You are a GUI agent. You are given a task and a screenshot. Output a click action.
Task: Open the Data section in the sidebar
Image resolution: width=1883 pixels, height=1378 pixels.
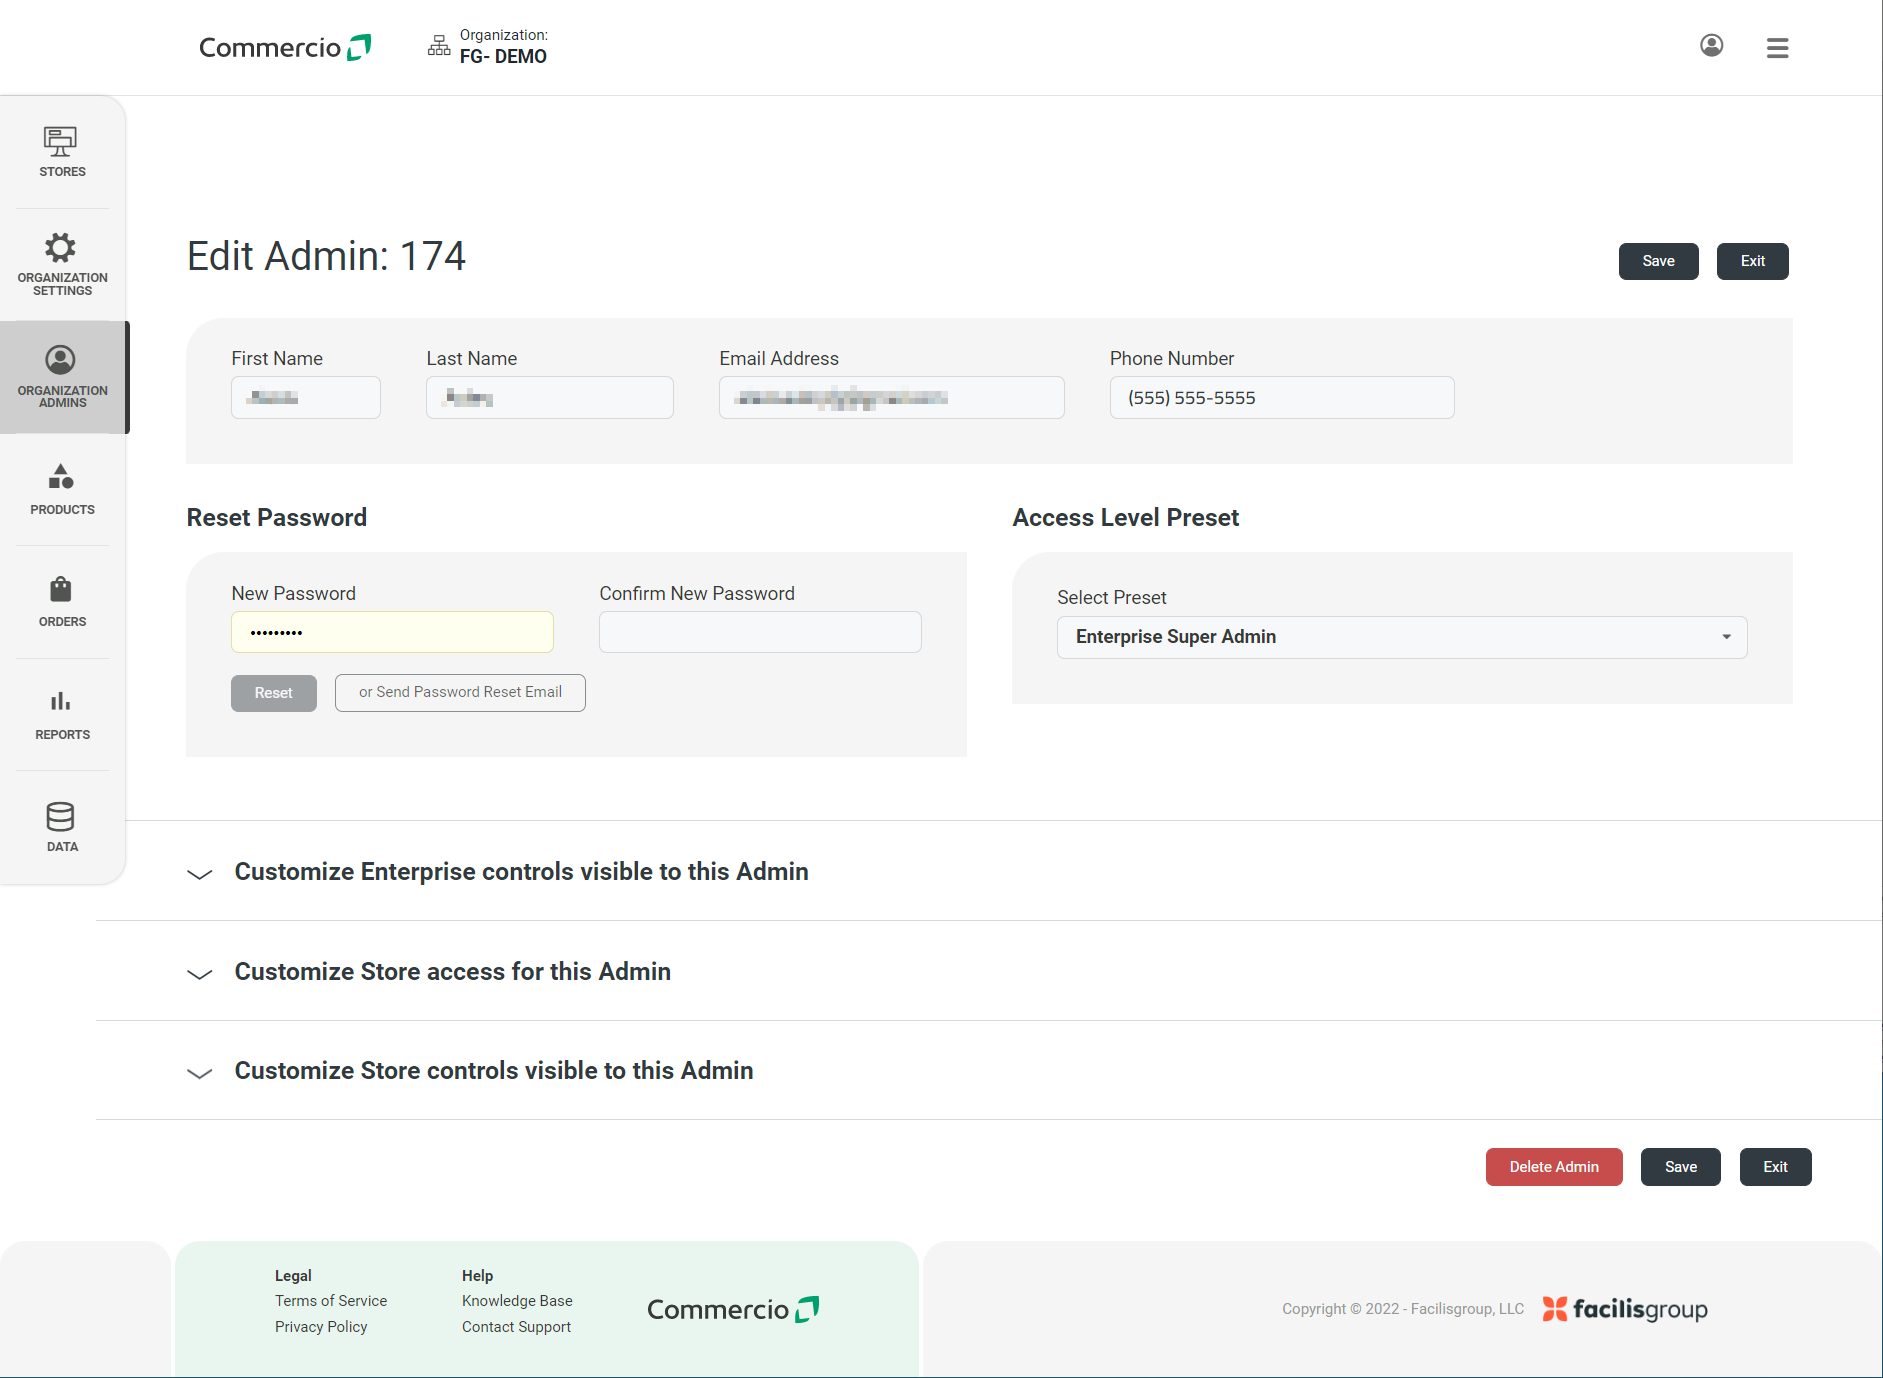(x=61, y=826)
